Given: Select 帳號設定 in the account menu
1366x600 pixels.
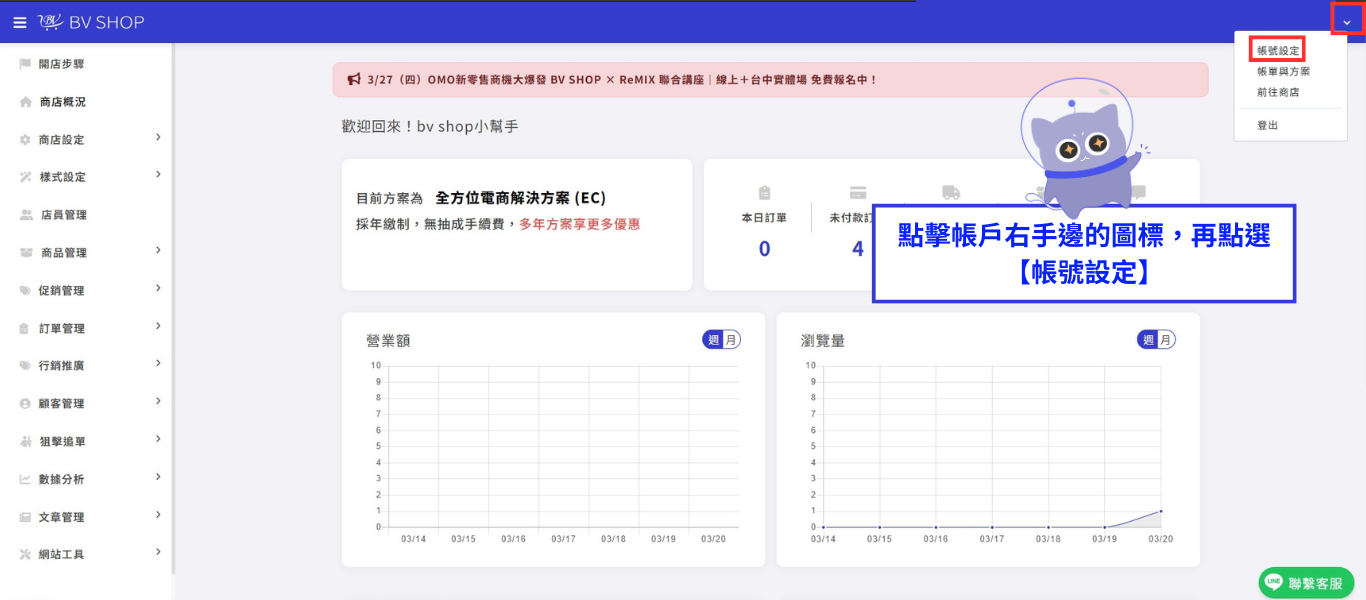Looking at the screenshot, I should (x=1278, y=50).
